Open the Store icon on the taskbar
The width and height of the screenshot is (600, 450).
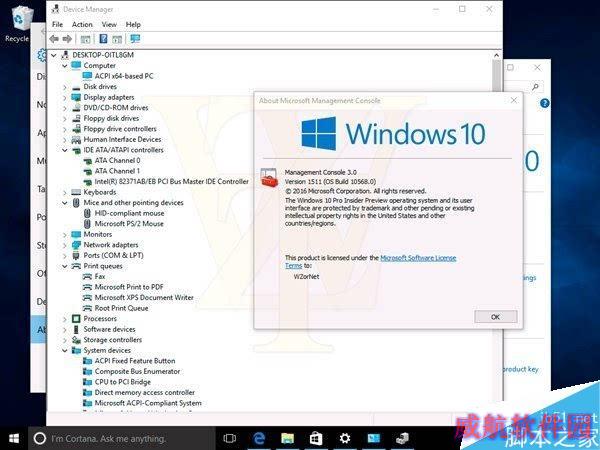point(316,438)
